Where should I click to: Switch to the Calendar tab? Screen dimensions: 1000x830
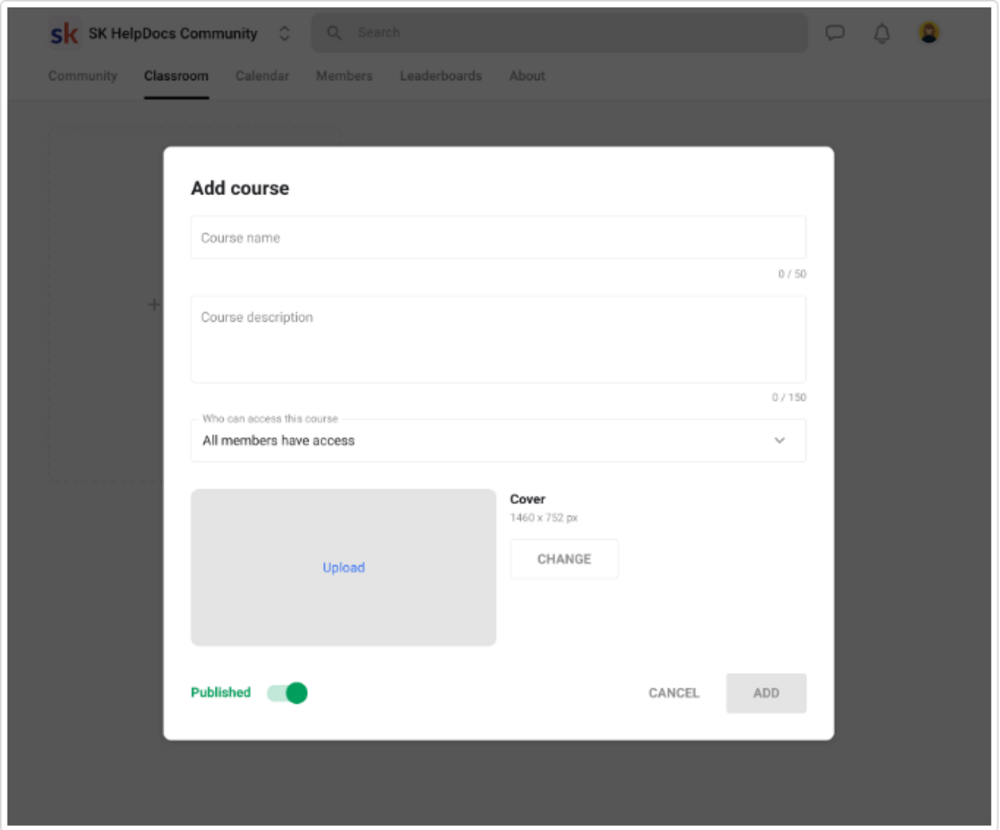coord(262,76)
